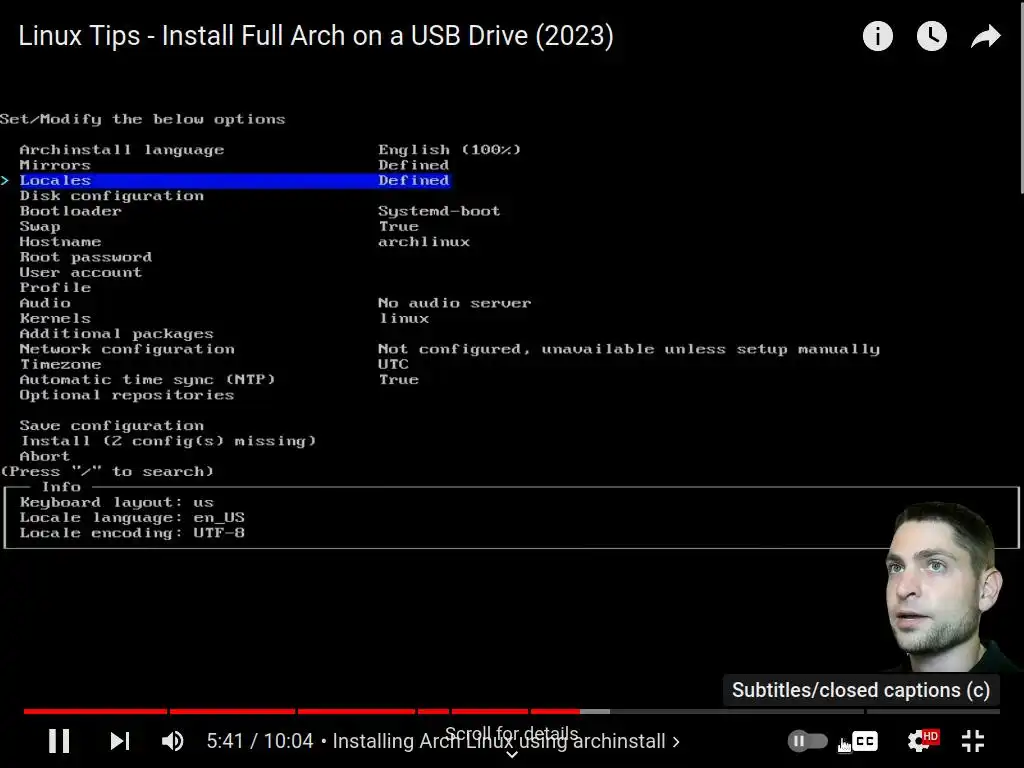Click the 'English (100%)' value
1024x768 pixels.
449,150
